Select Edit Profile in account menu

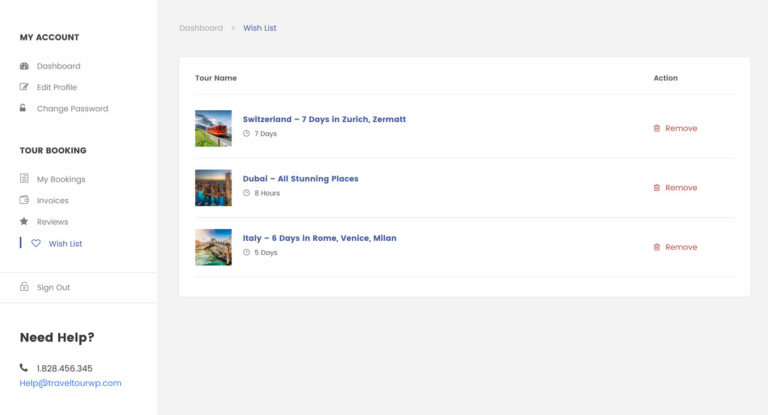[57, 87]
